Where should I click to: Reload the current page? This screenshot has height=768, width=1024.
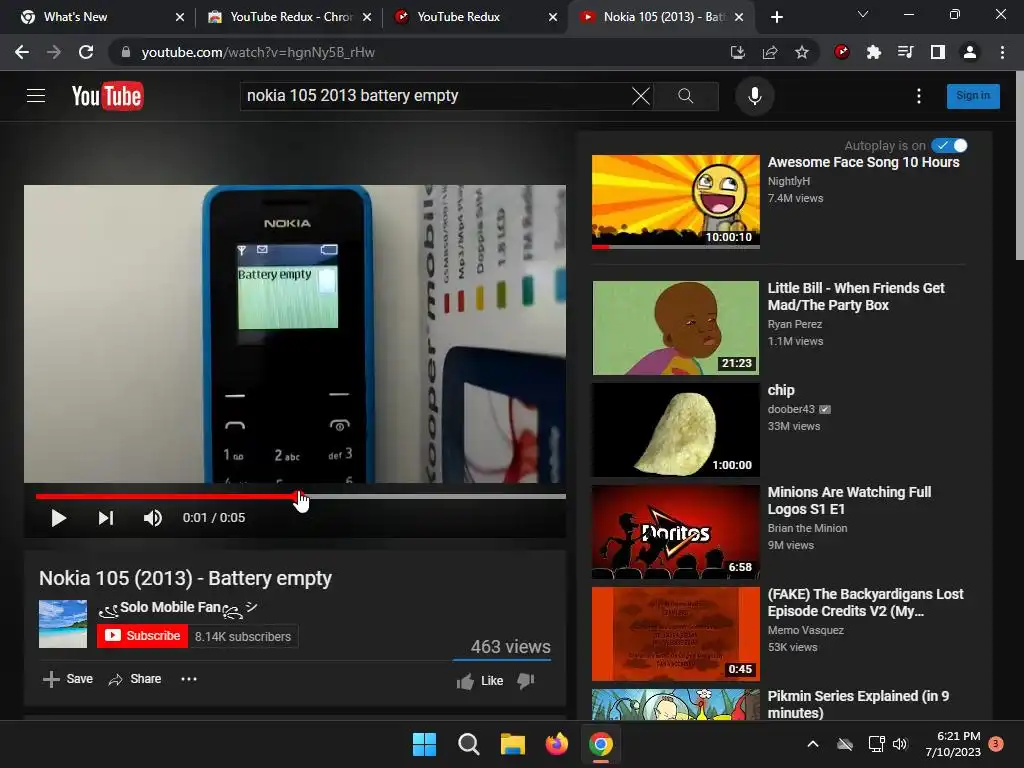[86, 52]
